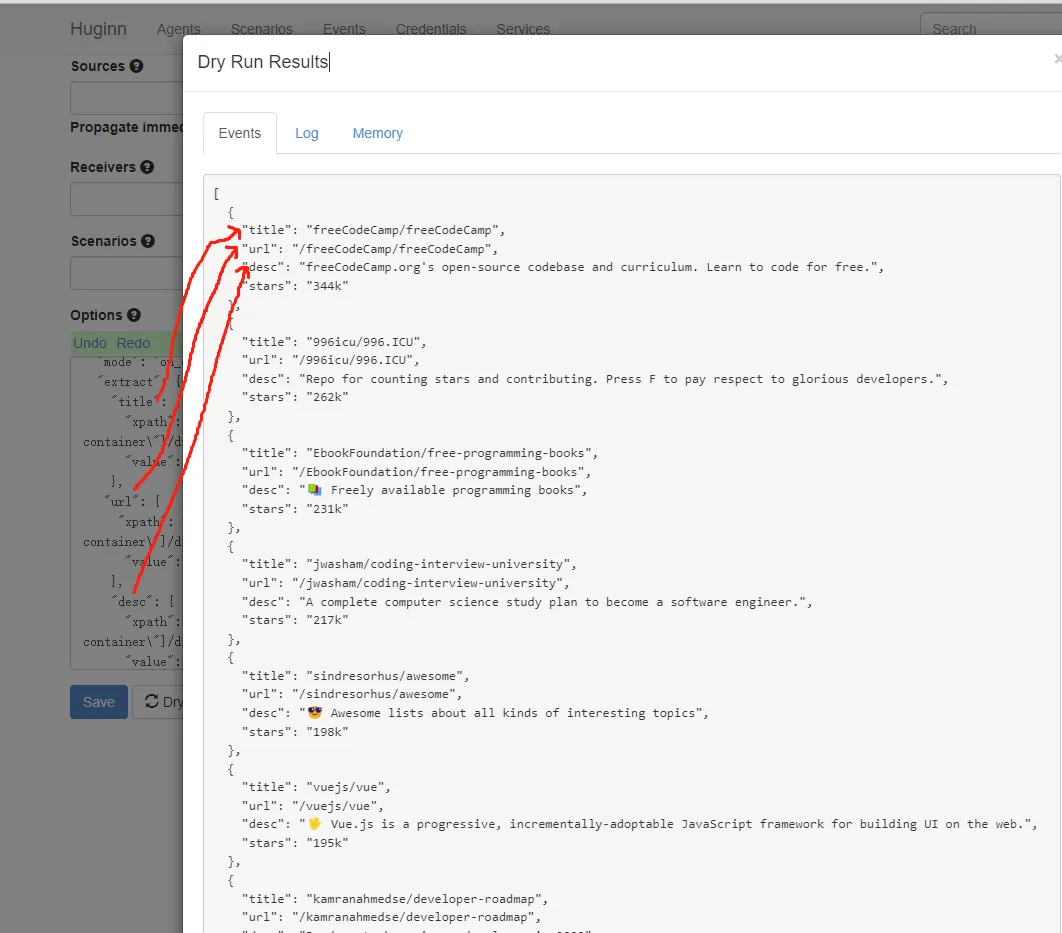Open the Credentials navigation item

pos(430,29)
